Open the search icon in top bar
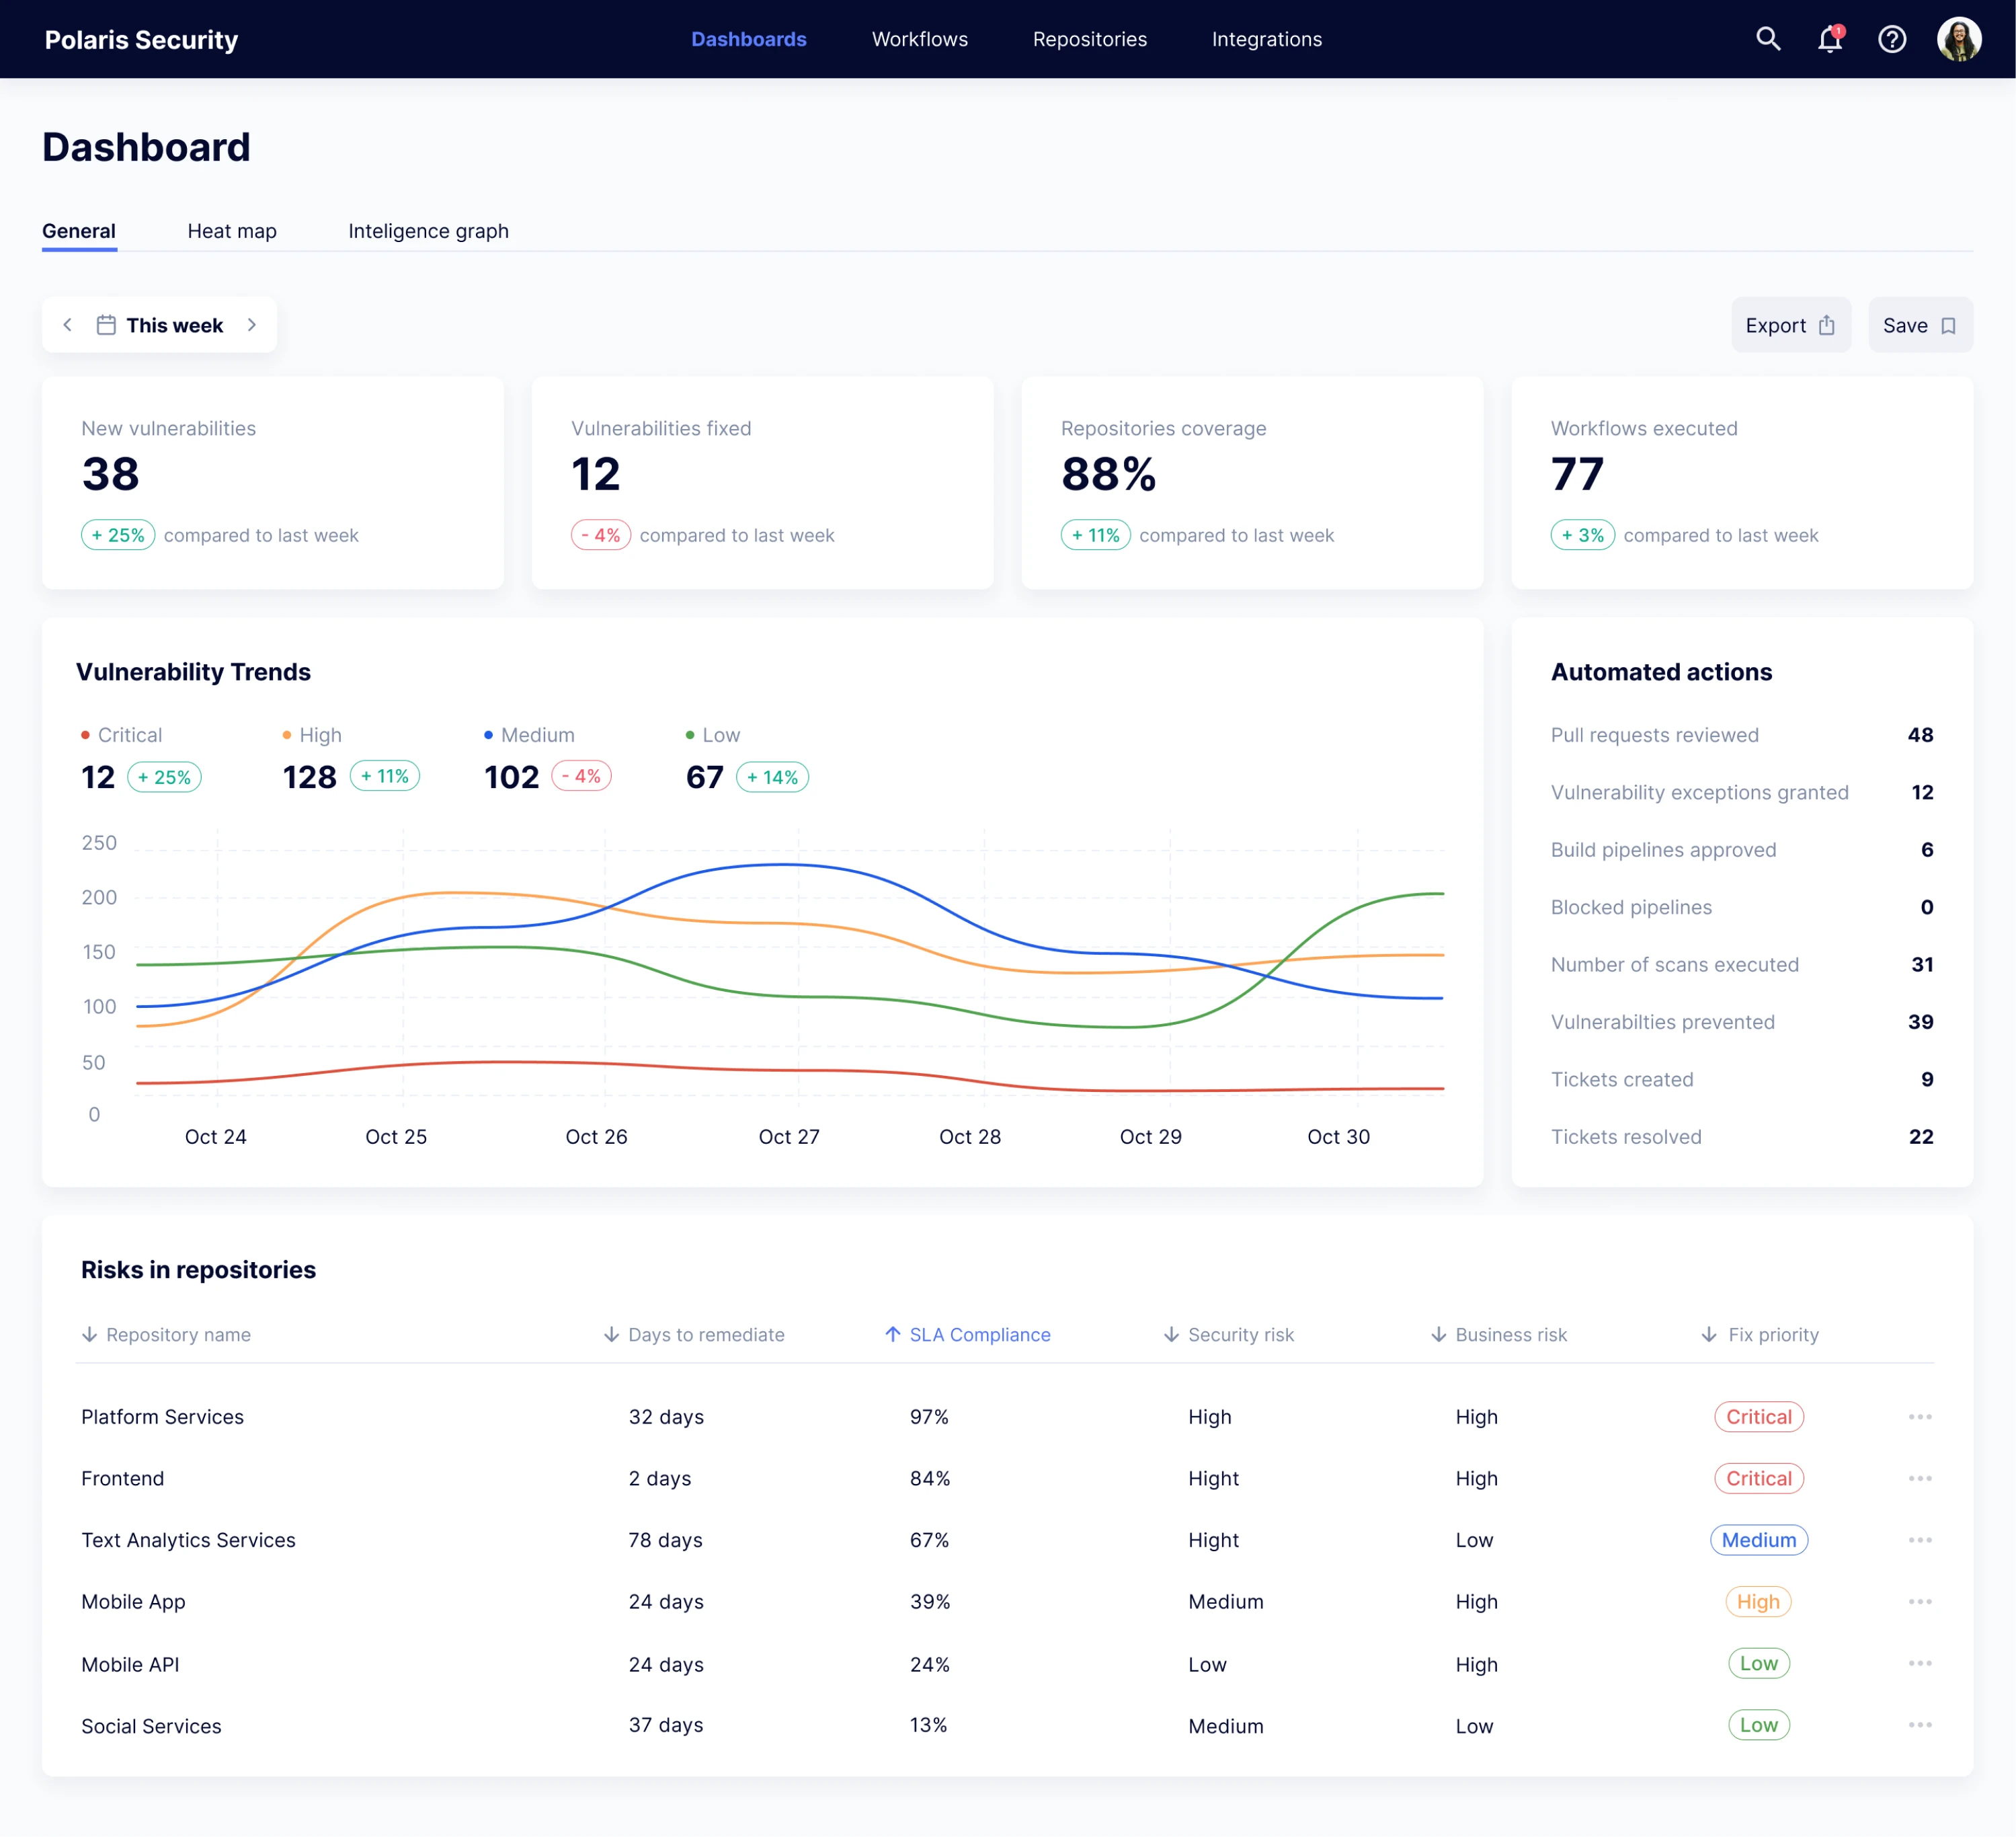 pos(1768,39)
